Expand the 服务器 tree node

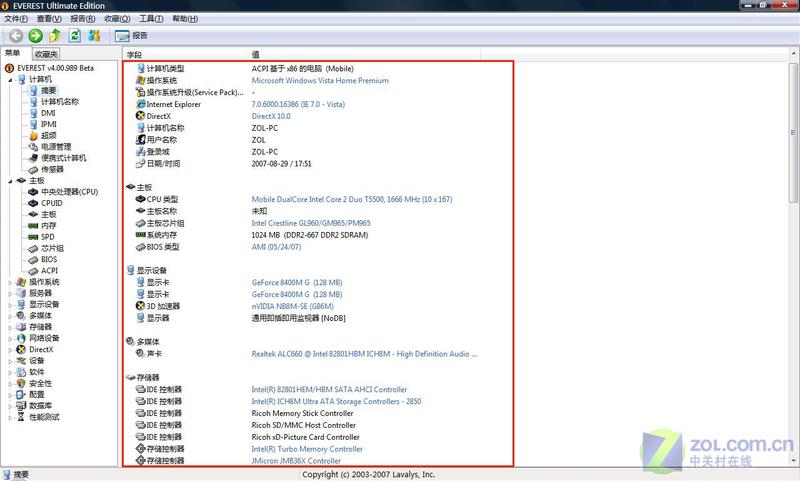(10, 293)
